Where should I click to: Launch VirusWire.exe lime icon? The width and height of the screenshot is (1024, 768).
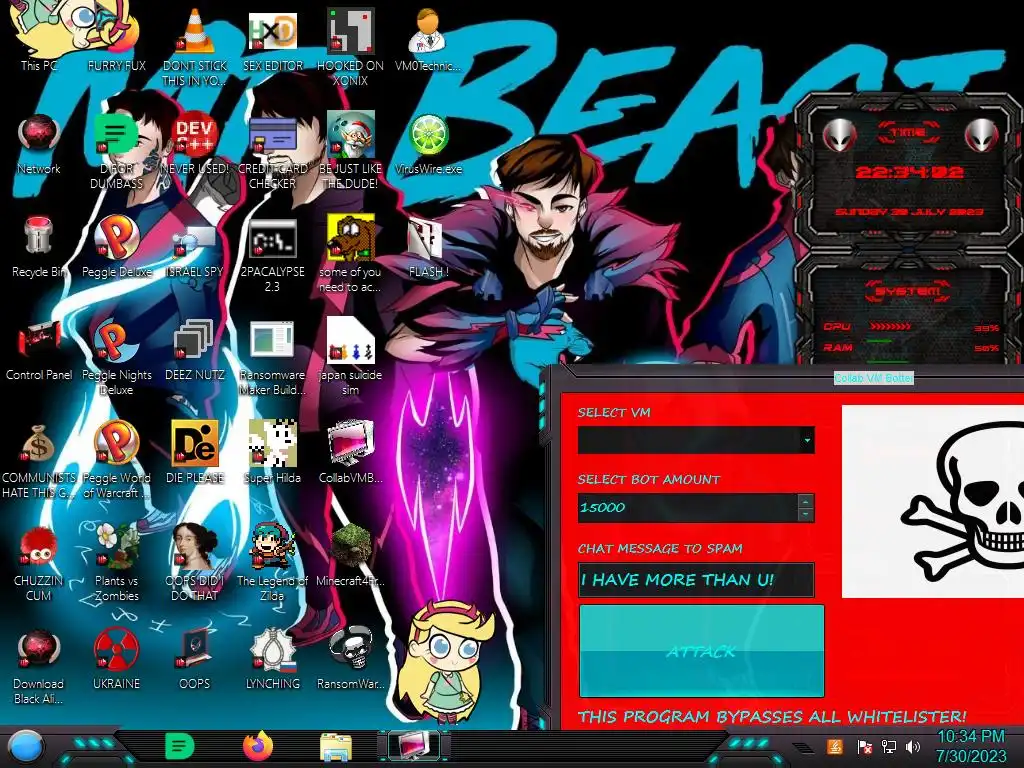click(x=428, y=144)
